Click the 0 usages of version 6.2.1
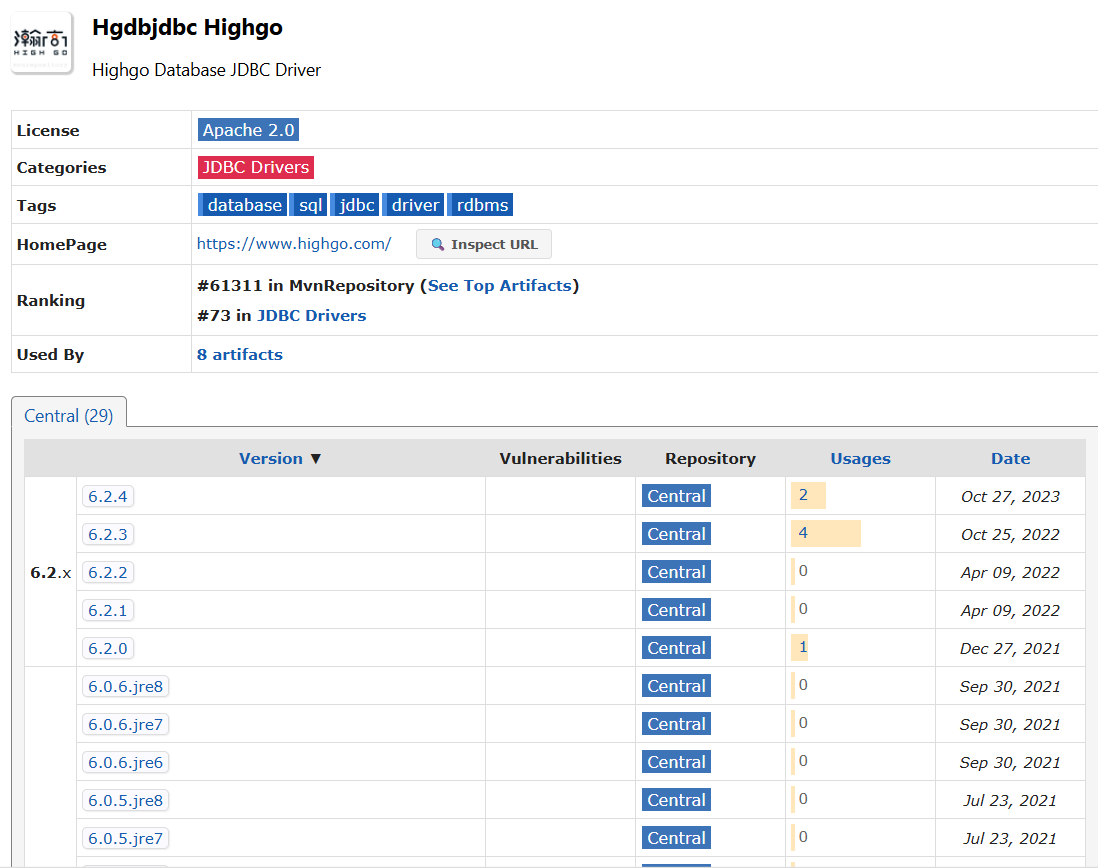 click(x=803, y=608)
